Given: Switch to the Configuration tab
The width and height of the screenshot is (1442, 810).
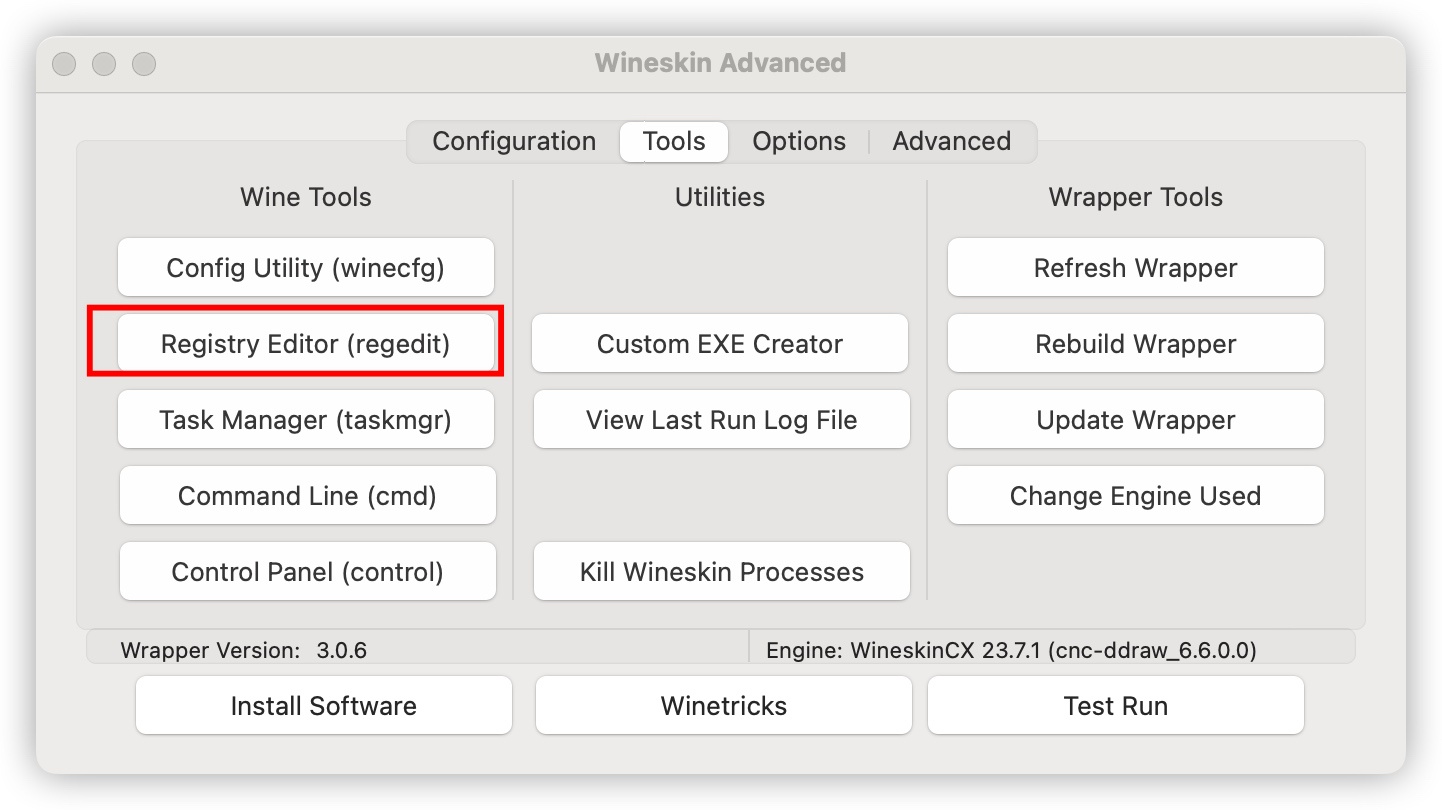Looking at the screenshot, I should [513, 141].
